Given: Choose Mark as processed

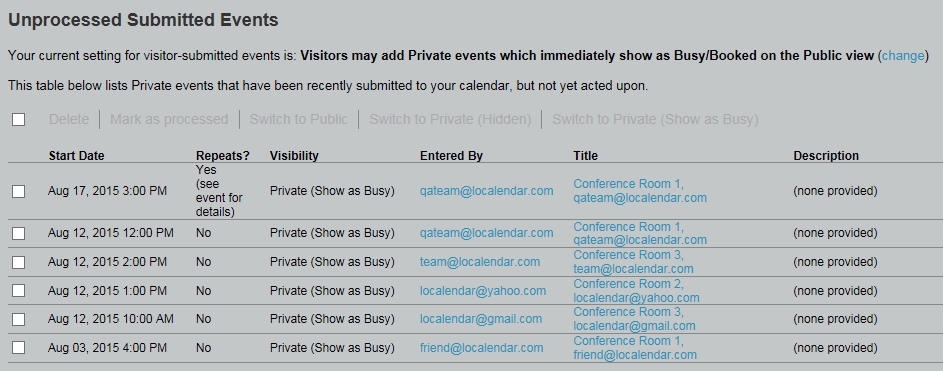Looking at the screenshot, I should (x=169, y=119).
